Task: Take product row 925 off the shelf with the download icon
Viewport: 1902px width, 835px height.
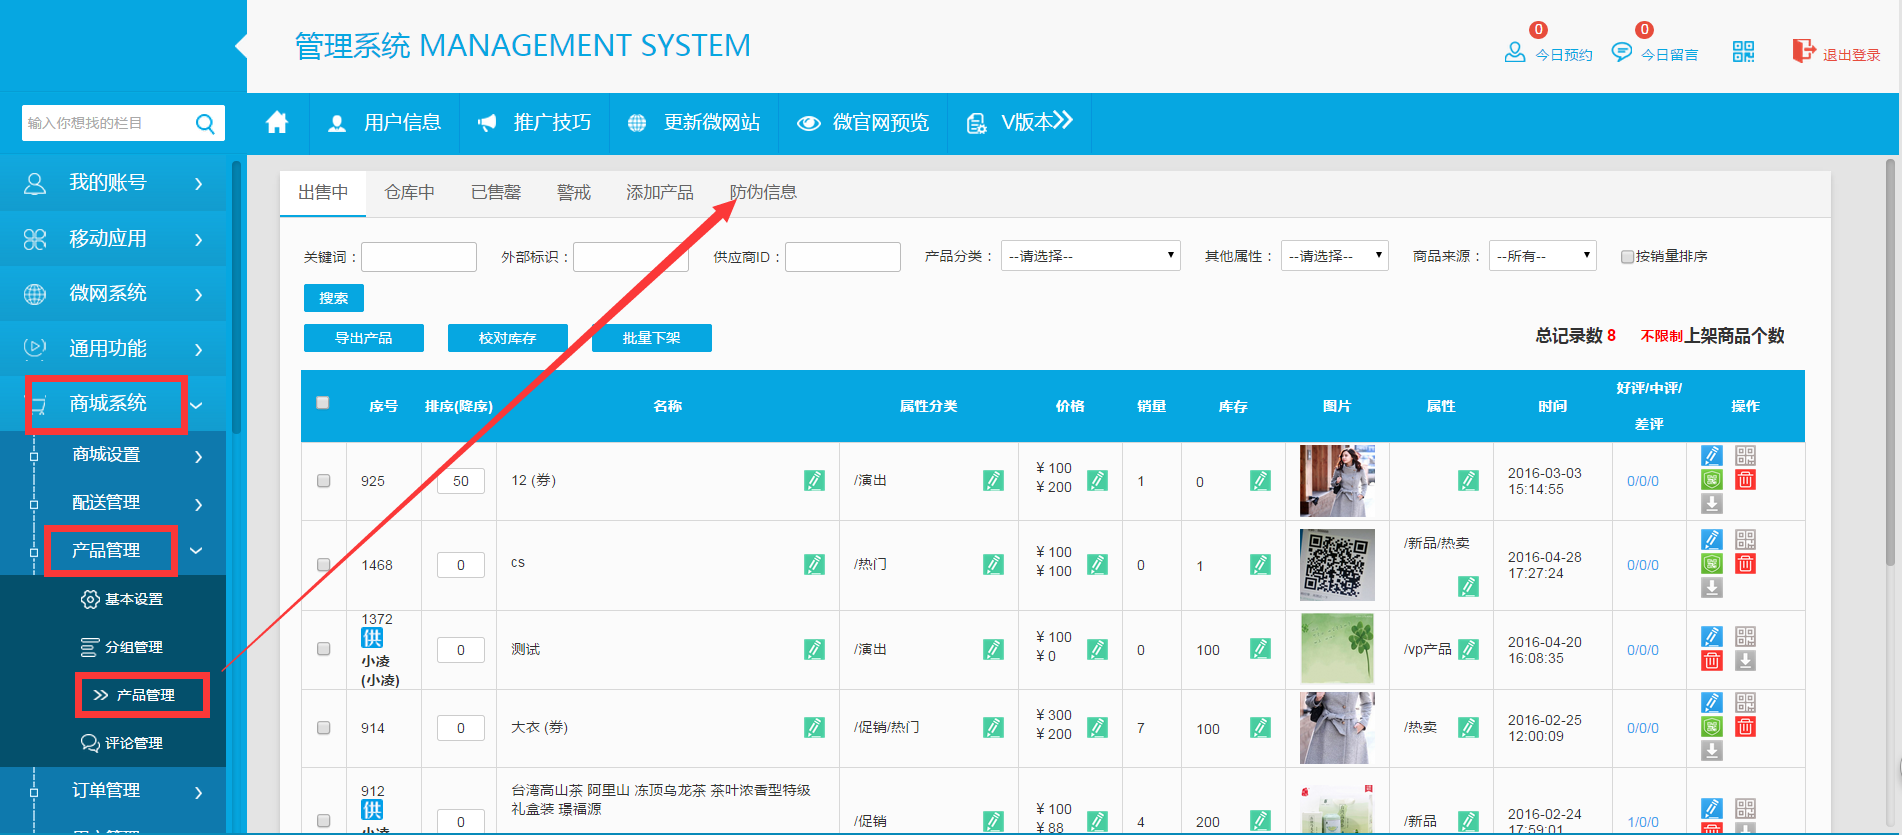Action: coord(1712,504)
